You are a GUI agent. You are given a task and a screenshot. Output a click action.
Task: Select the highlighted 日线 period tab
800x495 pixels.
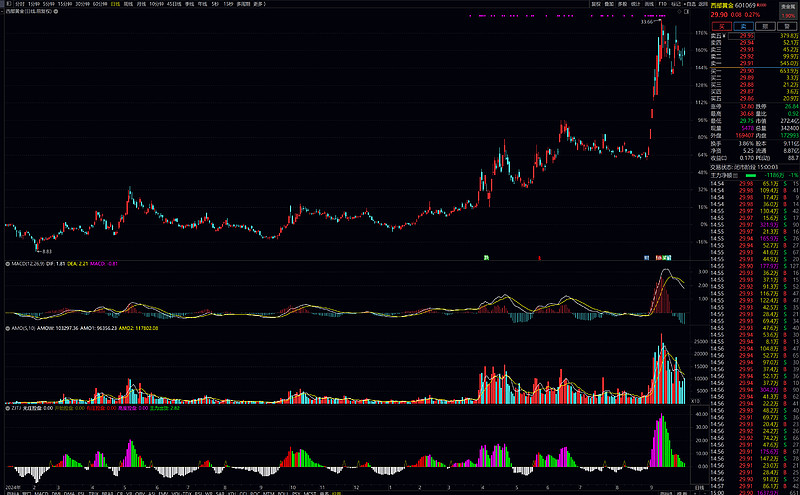(x=115, y=4)
